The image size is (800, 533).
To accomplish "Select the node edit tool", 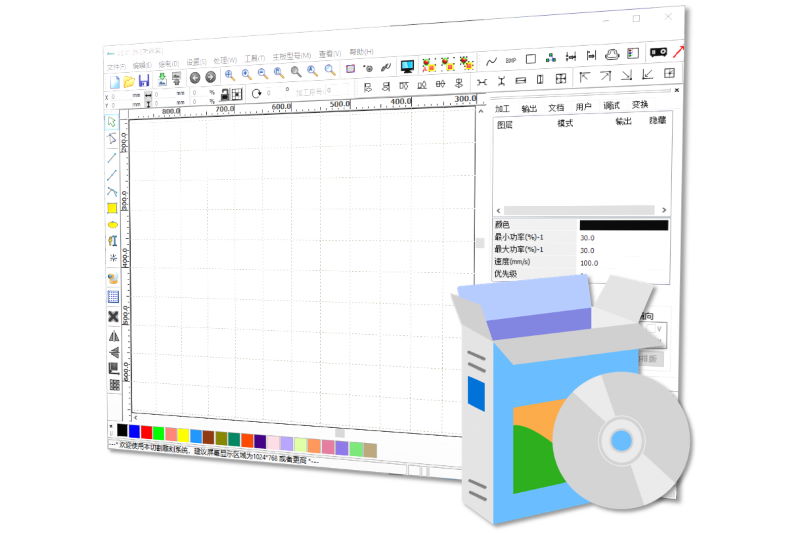I will click(x=112, y=138).
